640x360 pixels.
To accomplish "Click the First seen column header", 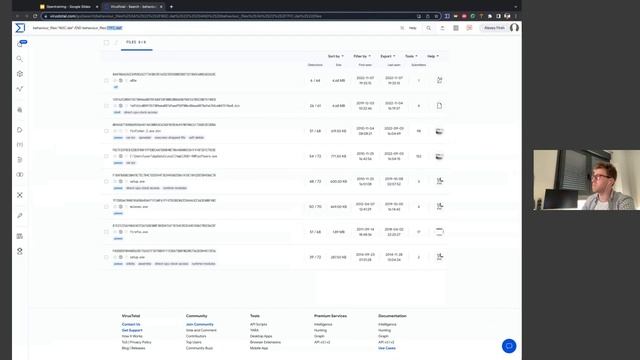I will point(365,65).
